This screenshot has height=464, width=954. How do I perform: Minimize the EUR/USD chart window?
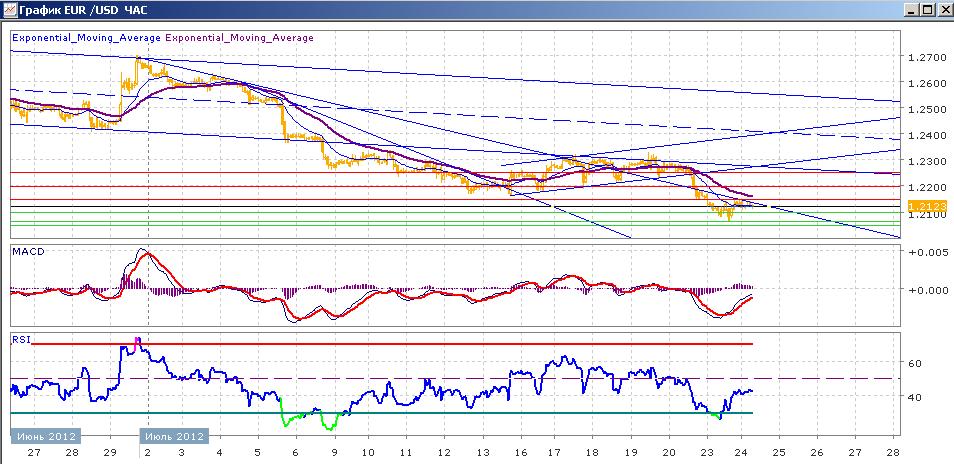[912, 10]
